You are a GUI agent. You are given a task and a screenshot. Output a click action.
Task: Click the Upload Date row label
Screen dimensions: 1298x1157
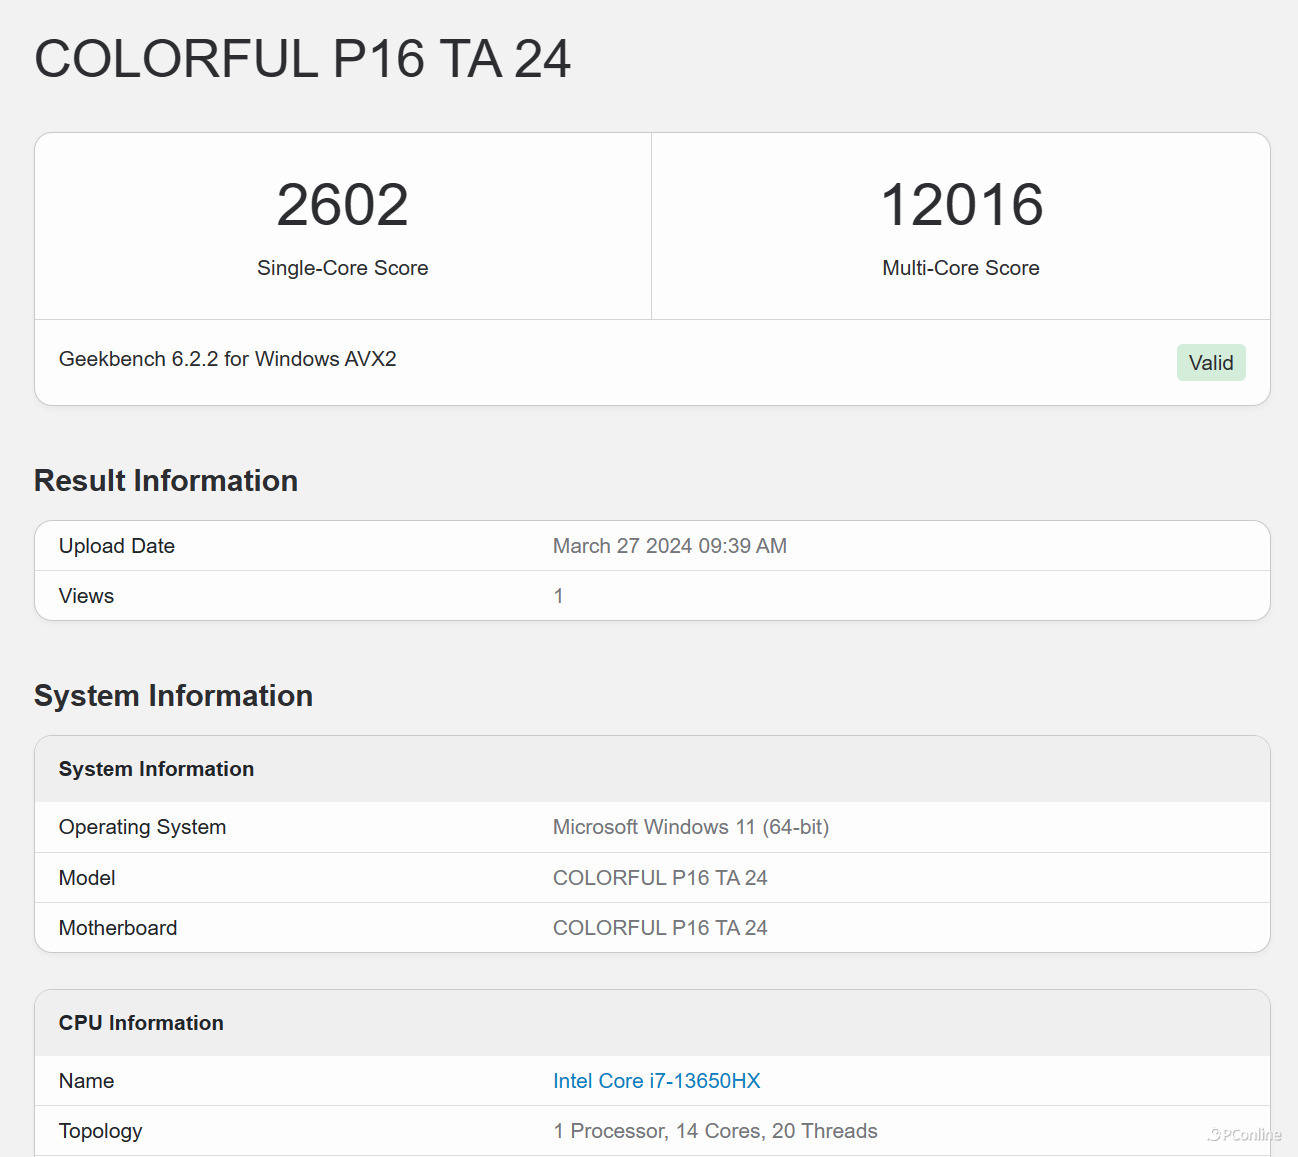click(117, 546)
